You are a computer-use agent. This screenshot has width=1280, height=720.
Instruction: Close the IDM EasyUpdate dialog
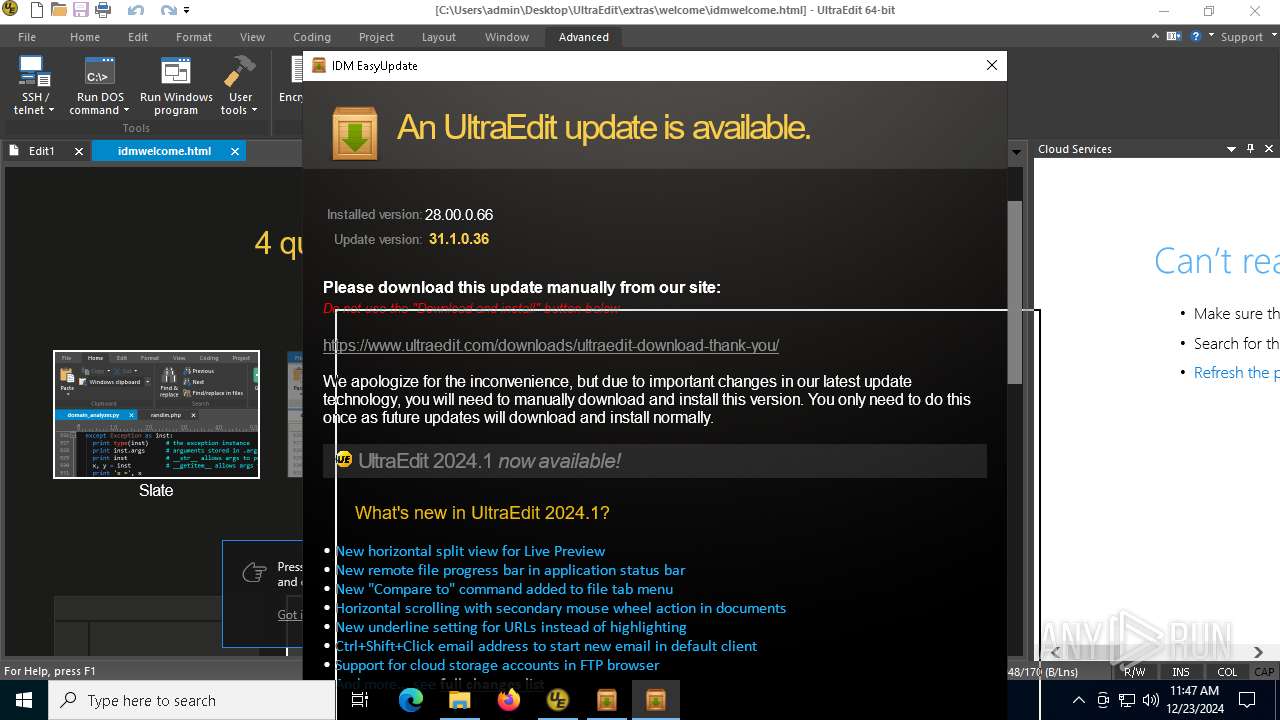991,65
